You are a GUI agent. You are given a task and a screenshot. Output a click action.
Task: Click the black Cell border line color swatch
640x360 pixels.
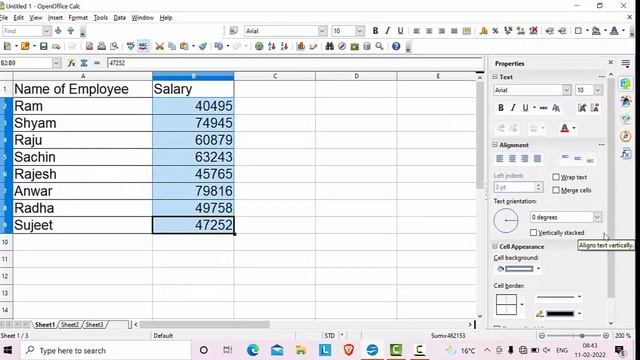tap(560, 314)
